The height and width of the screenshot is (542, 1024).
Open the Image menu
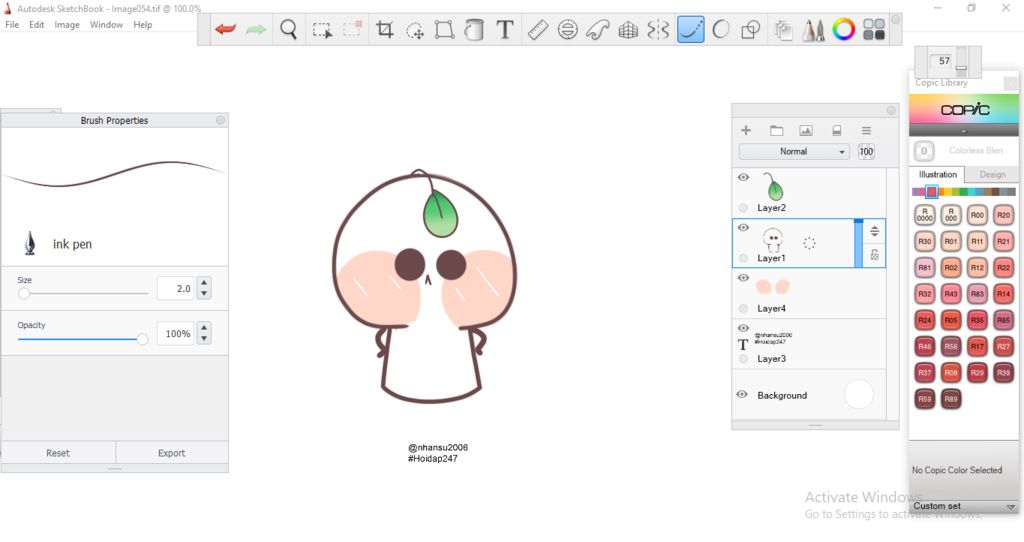[x=67, y=25]
